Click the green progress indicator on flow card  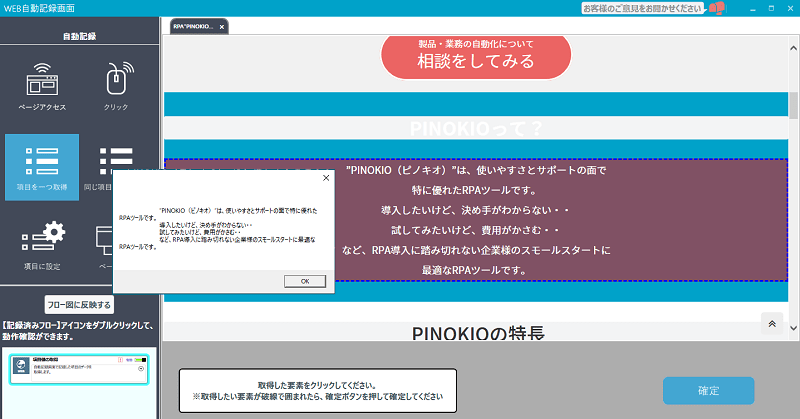[140, 360]
